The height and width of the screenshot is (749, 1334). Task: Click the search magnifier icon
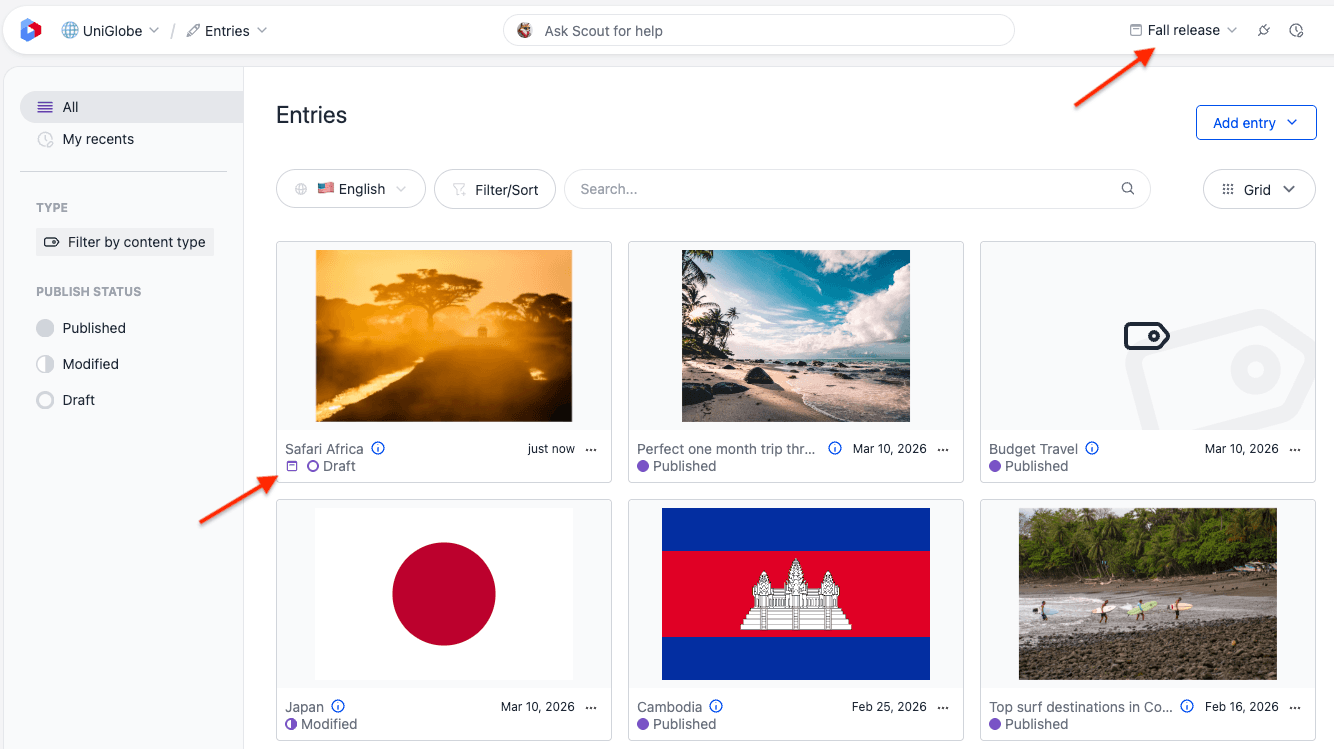point(1128,189)
